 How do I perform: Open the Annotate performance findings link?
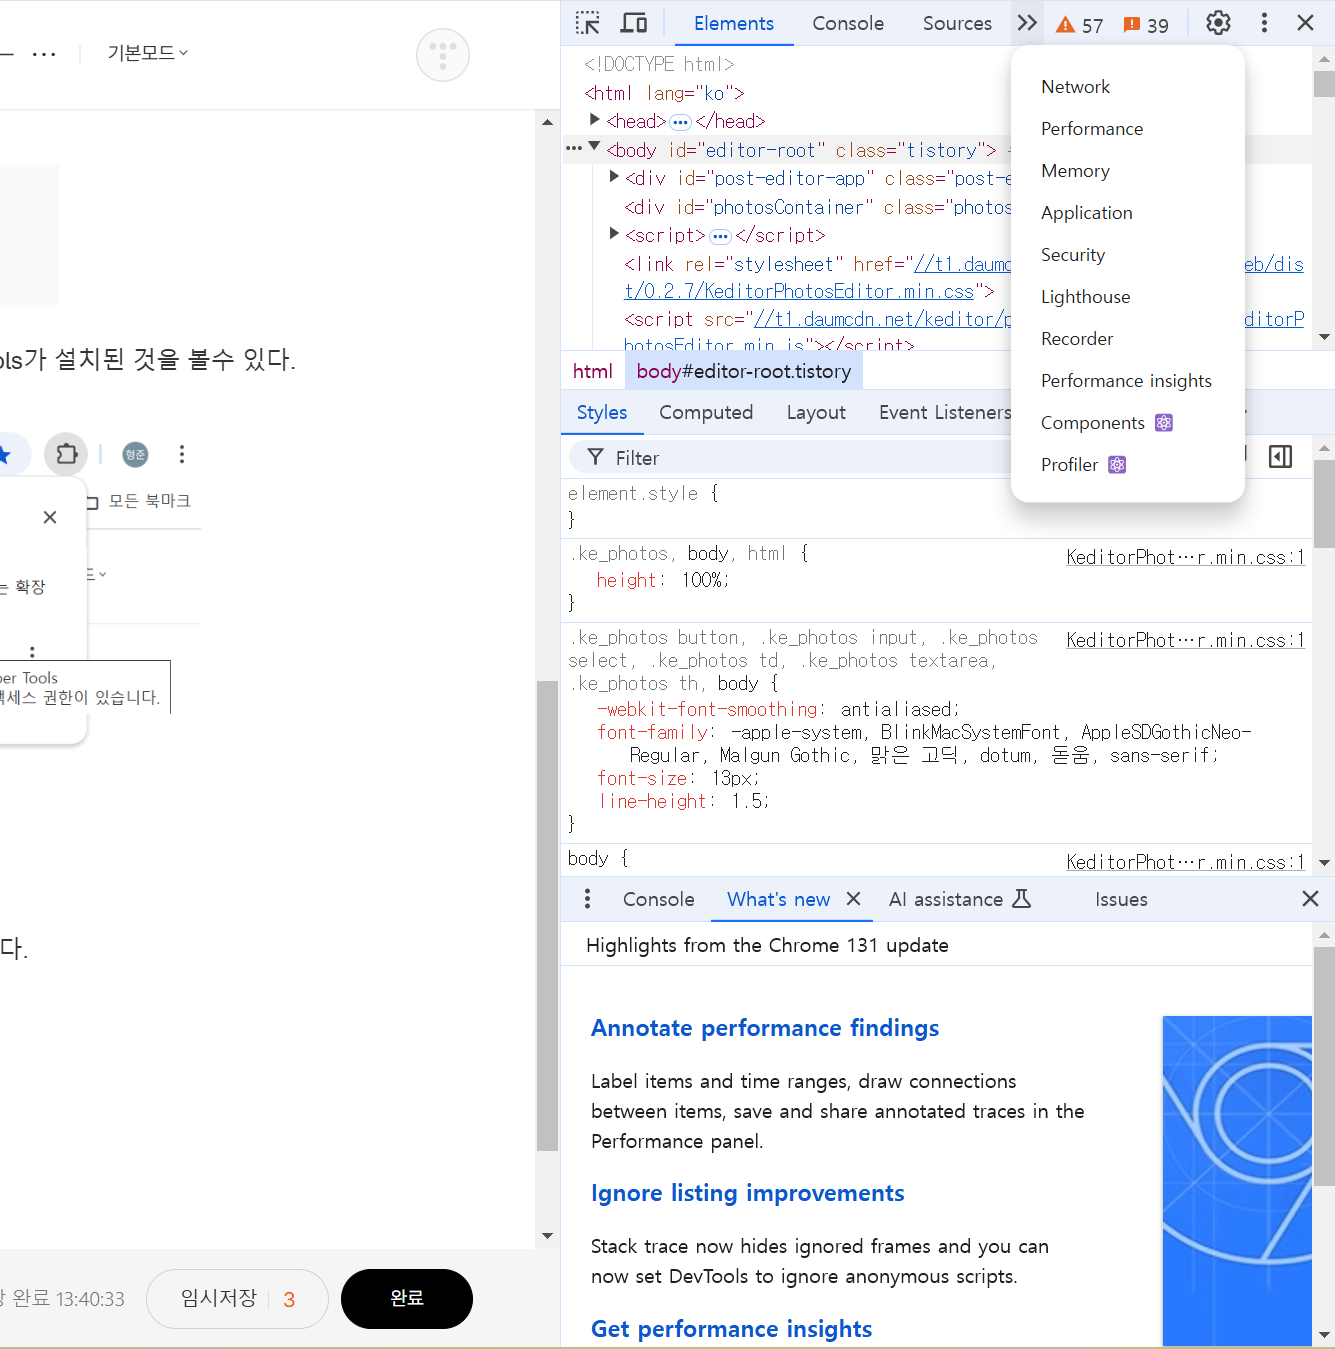[765, 1028]
